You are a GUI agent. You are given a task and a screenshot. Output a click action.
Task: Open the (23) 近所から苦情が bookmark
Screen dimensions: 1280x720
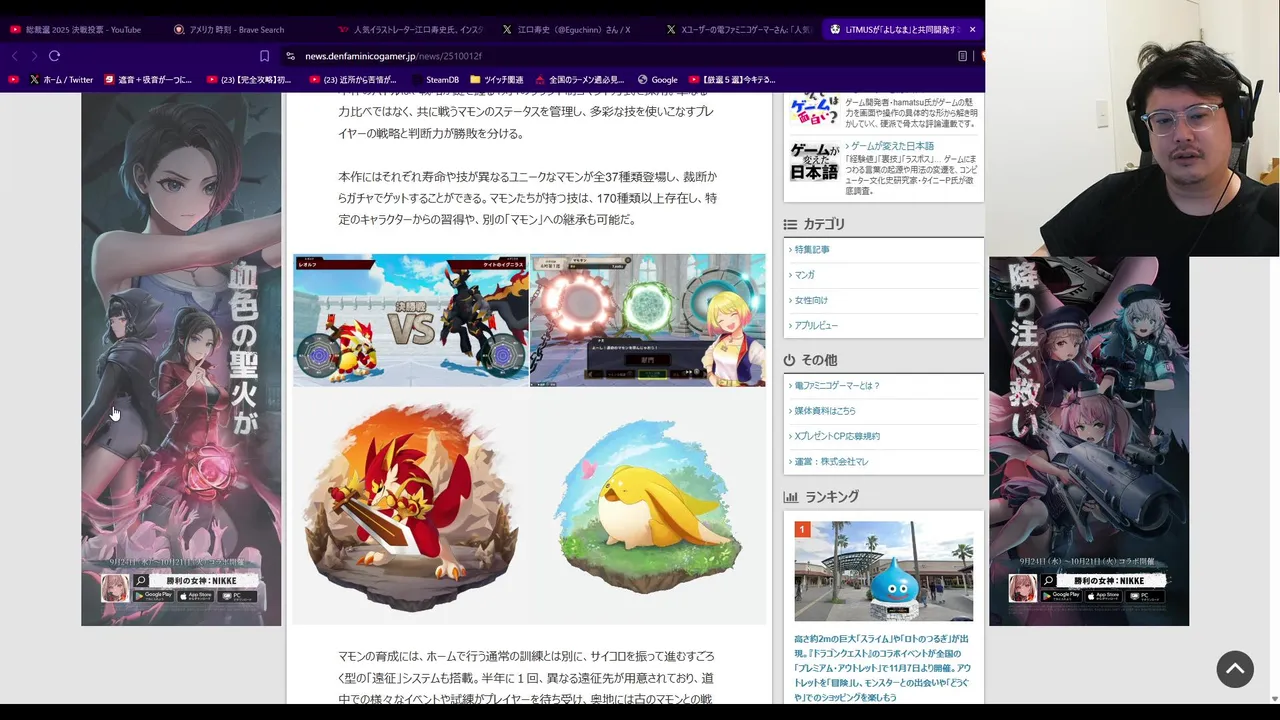(353, 80)
